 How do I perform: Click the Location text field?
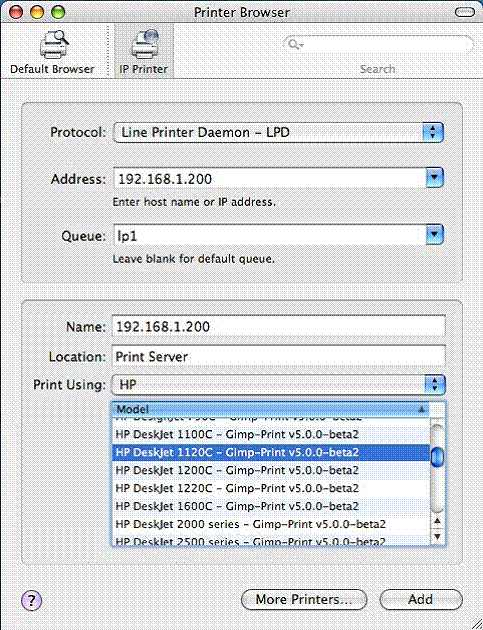278,356
